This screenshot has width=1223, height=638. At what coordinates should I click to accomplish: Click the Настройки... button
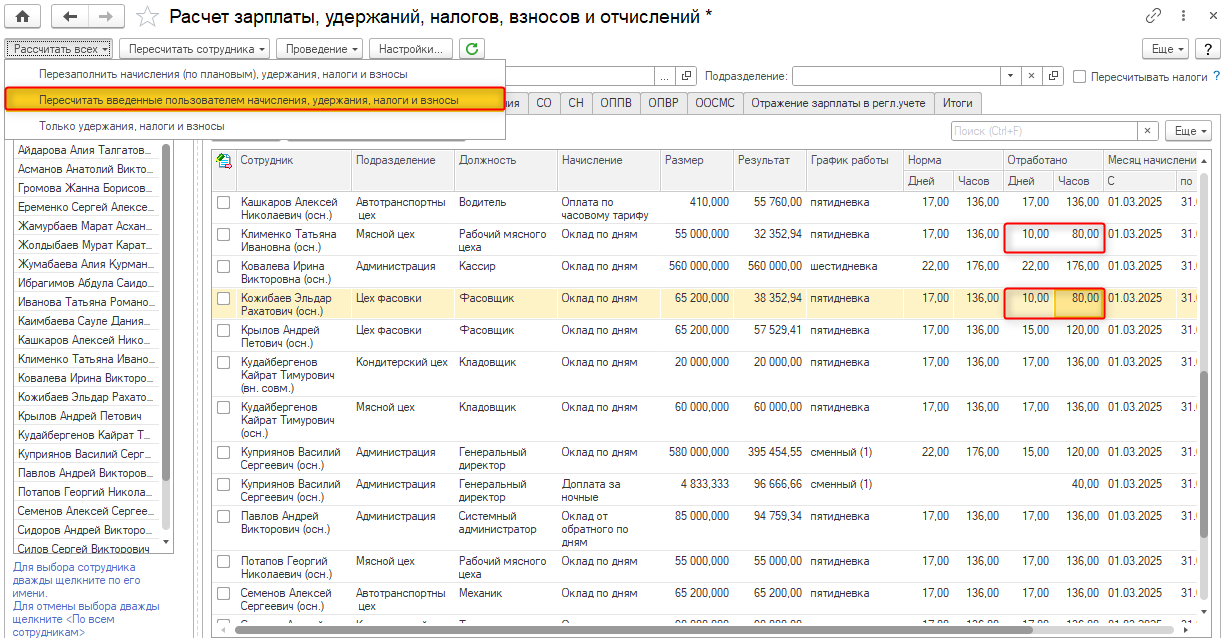411,48
